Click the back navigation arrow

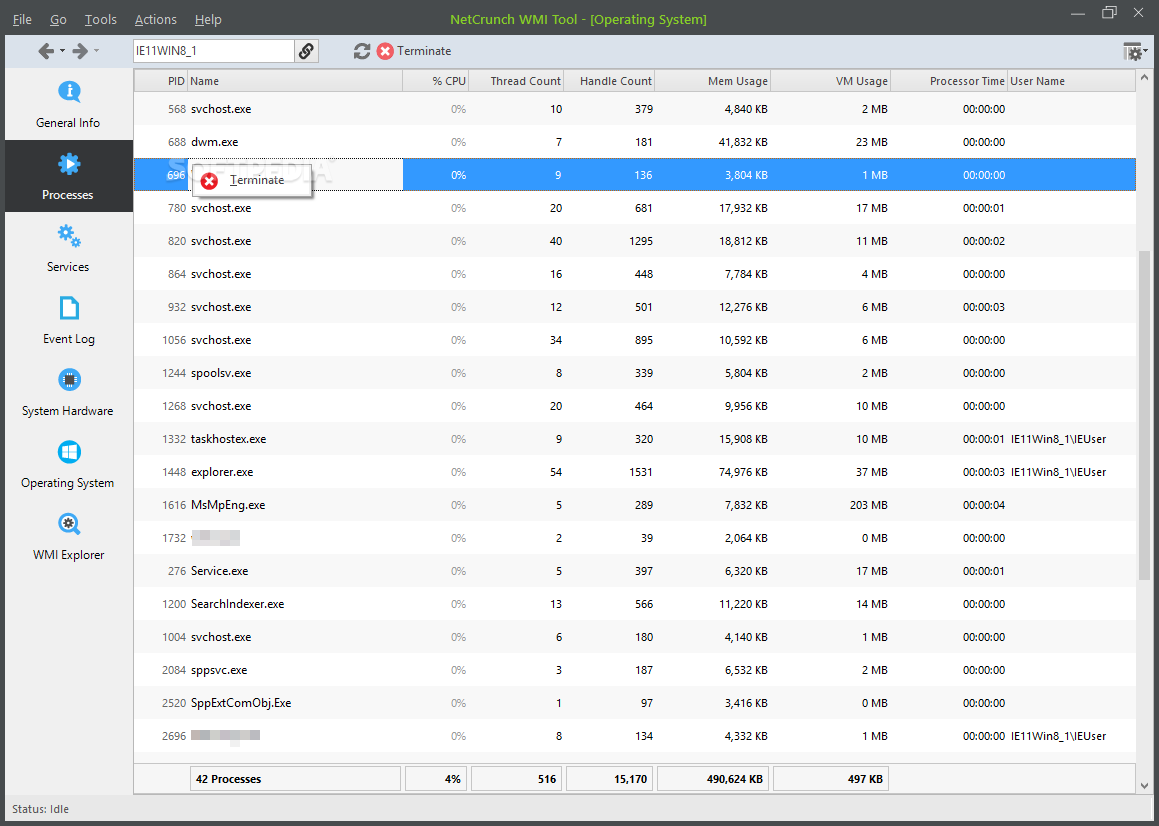[x=47, y=51]
